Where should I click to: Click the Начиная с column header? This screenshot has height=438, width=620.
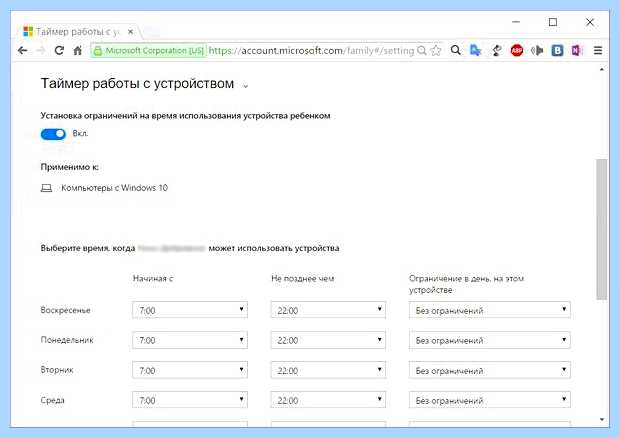[x=153, y=278]
